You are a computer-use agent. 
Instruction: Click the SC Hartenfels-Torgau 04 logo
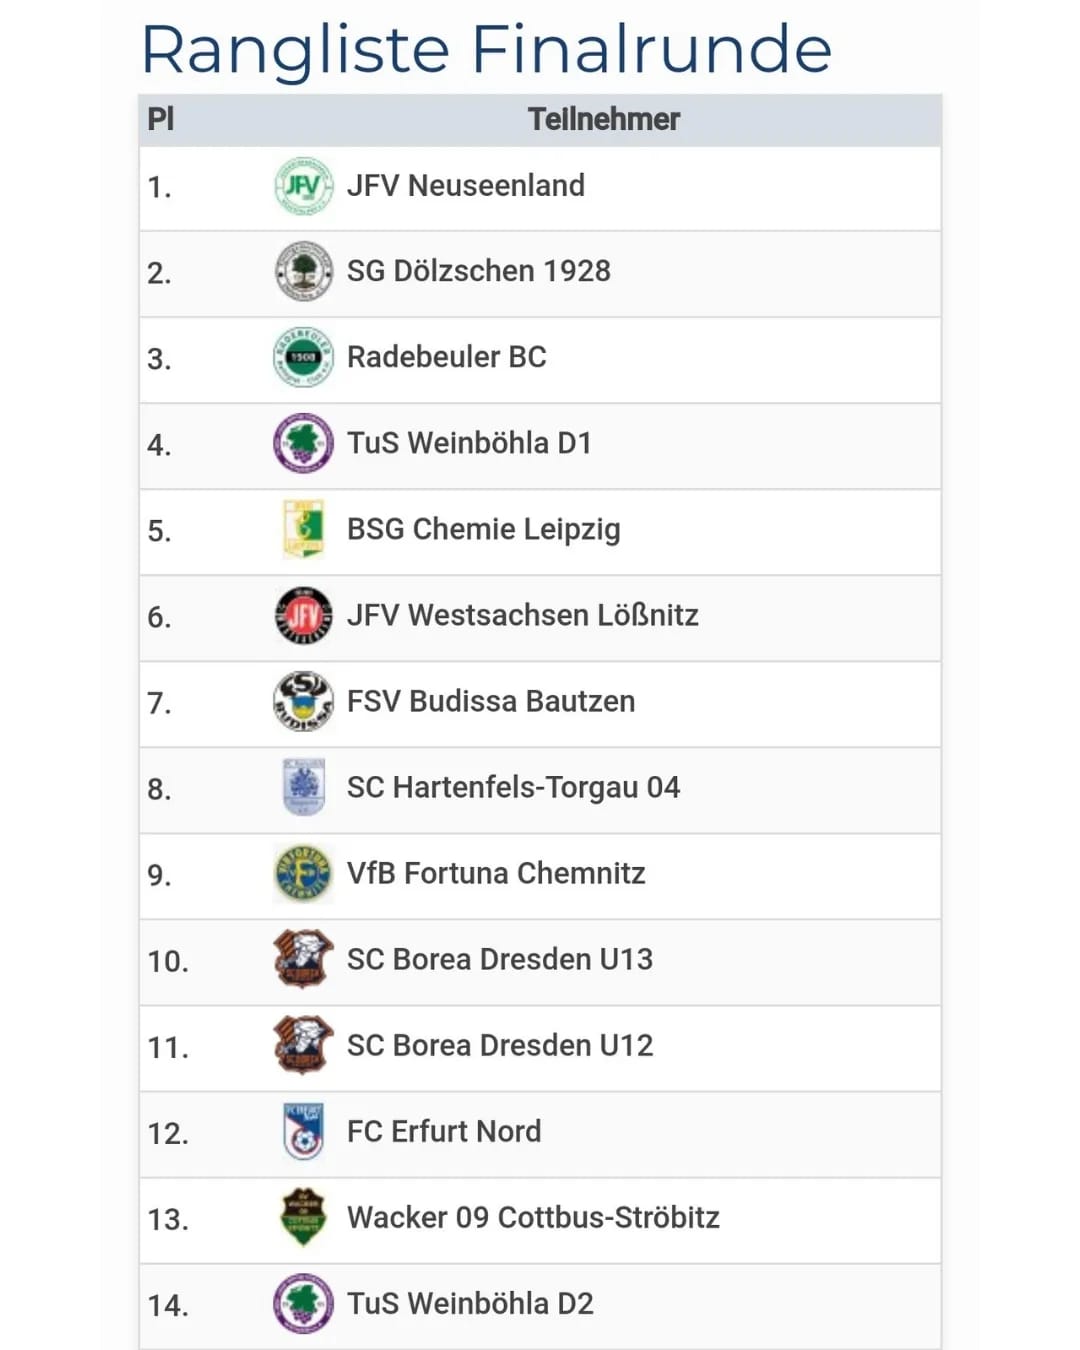[x=303, y=788]
